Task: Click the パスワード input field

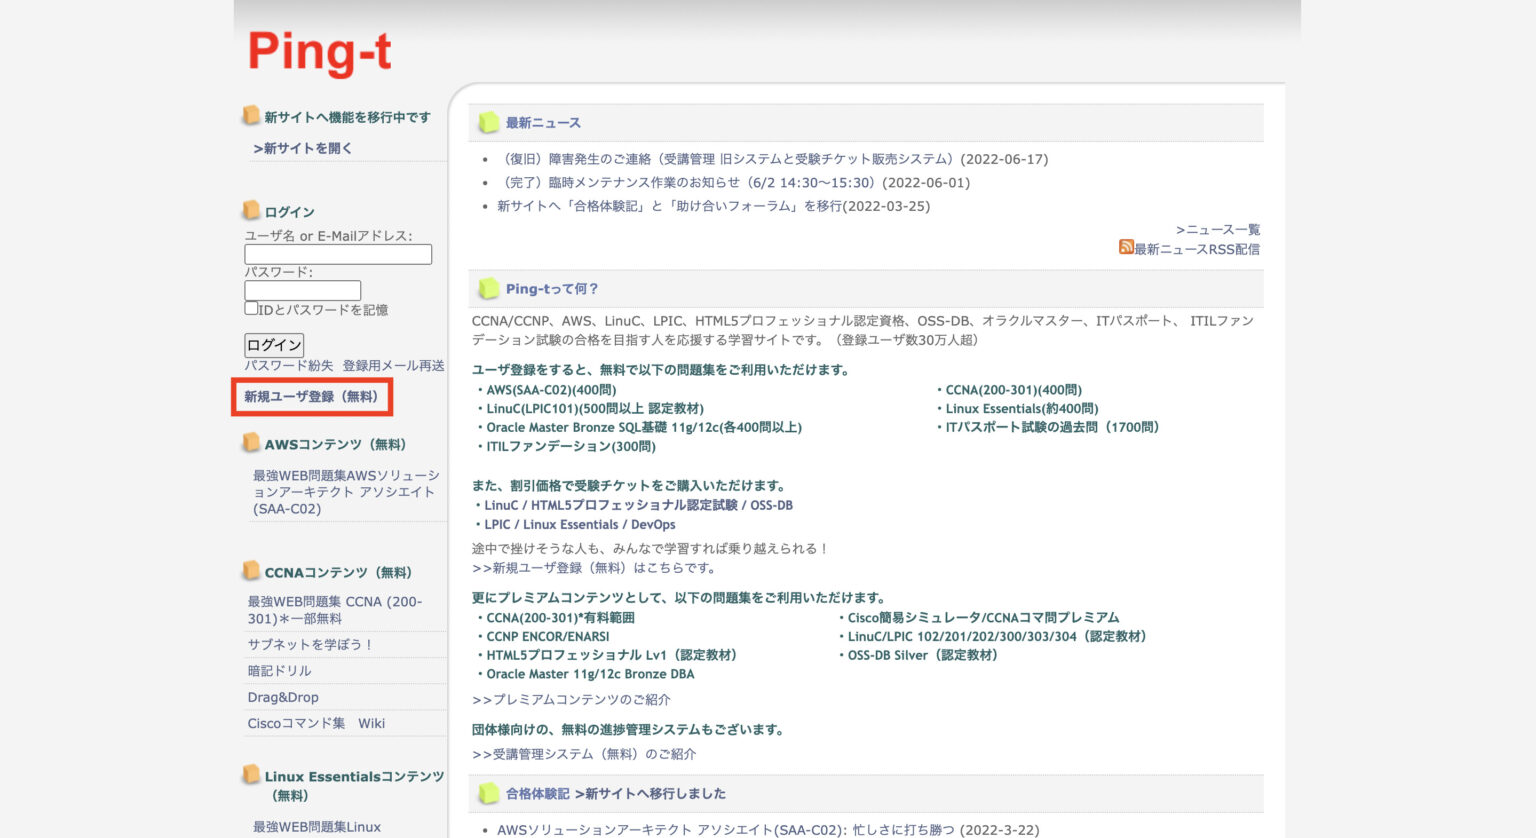Action: click(301, 290)
